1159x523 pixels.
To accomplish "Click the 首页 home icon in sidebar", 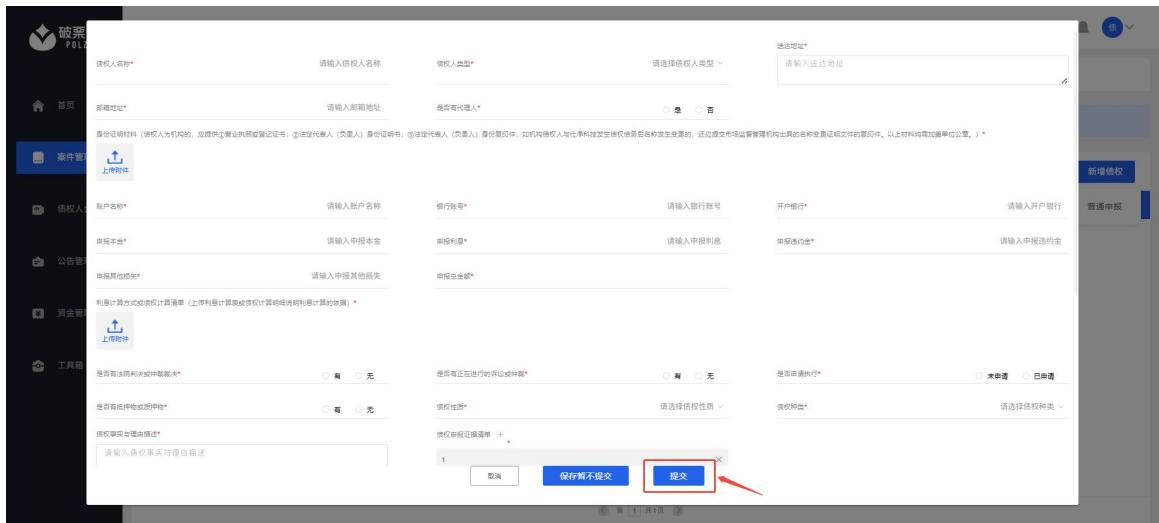I will [38, 106].
